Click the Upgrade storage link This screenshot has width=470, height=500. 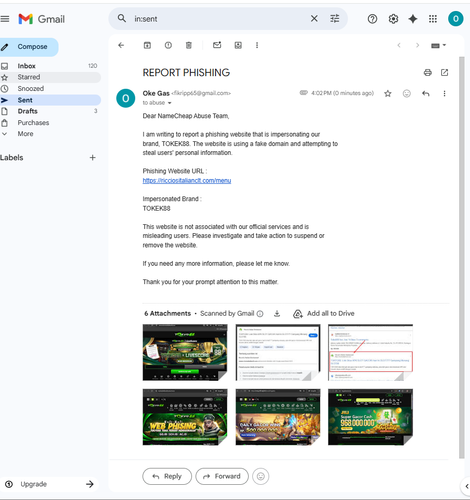(x=49, y=484)
